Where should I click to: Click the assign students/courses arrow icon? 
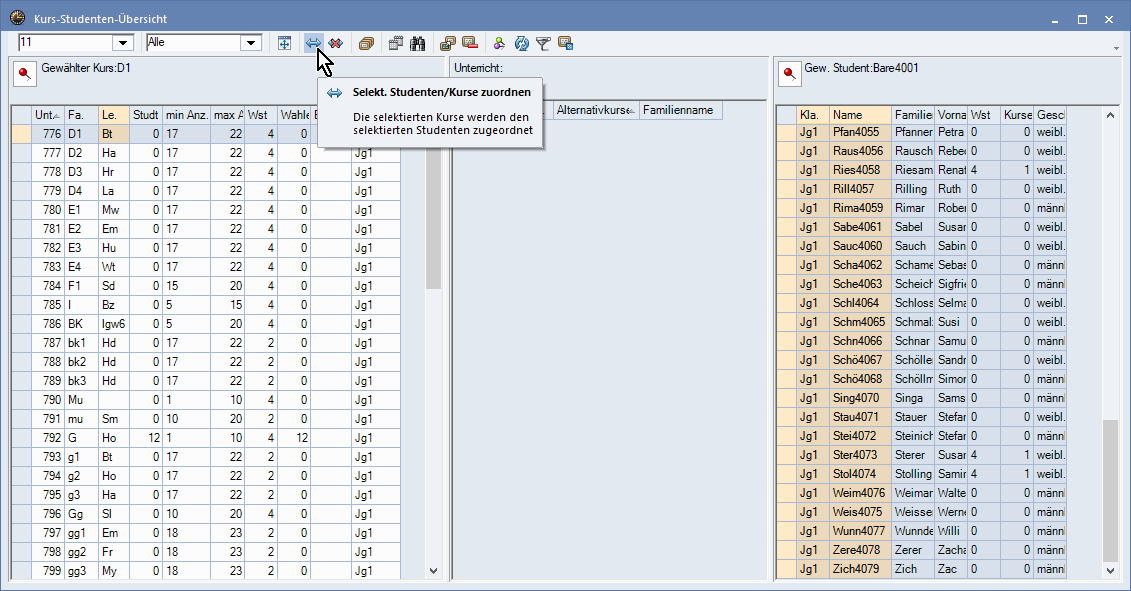coord(313,43)
